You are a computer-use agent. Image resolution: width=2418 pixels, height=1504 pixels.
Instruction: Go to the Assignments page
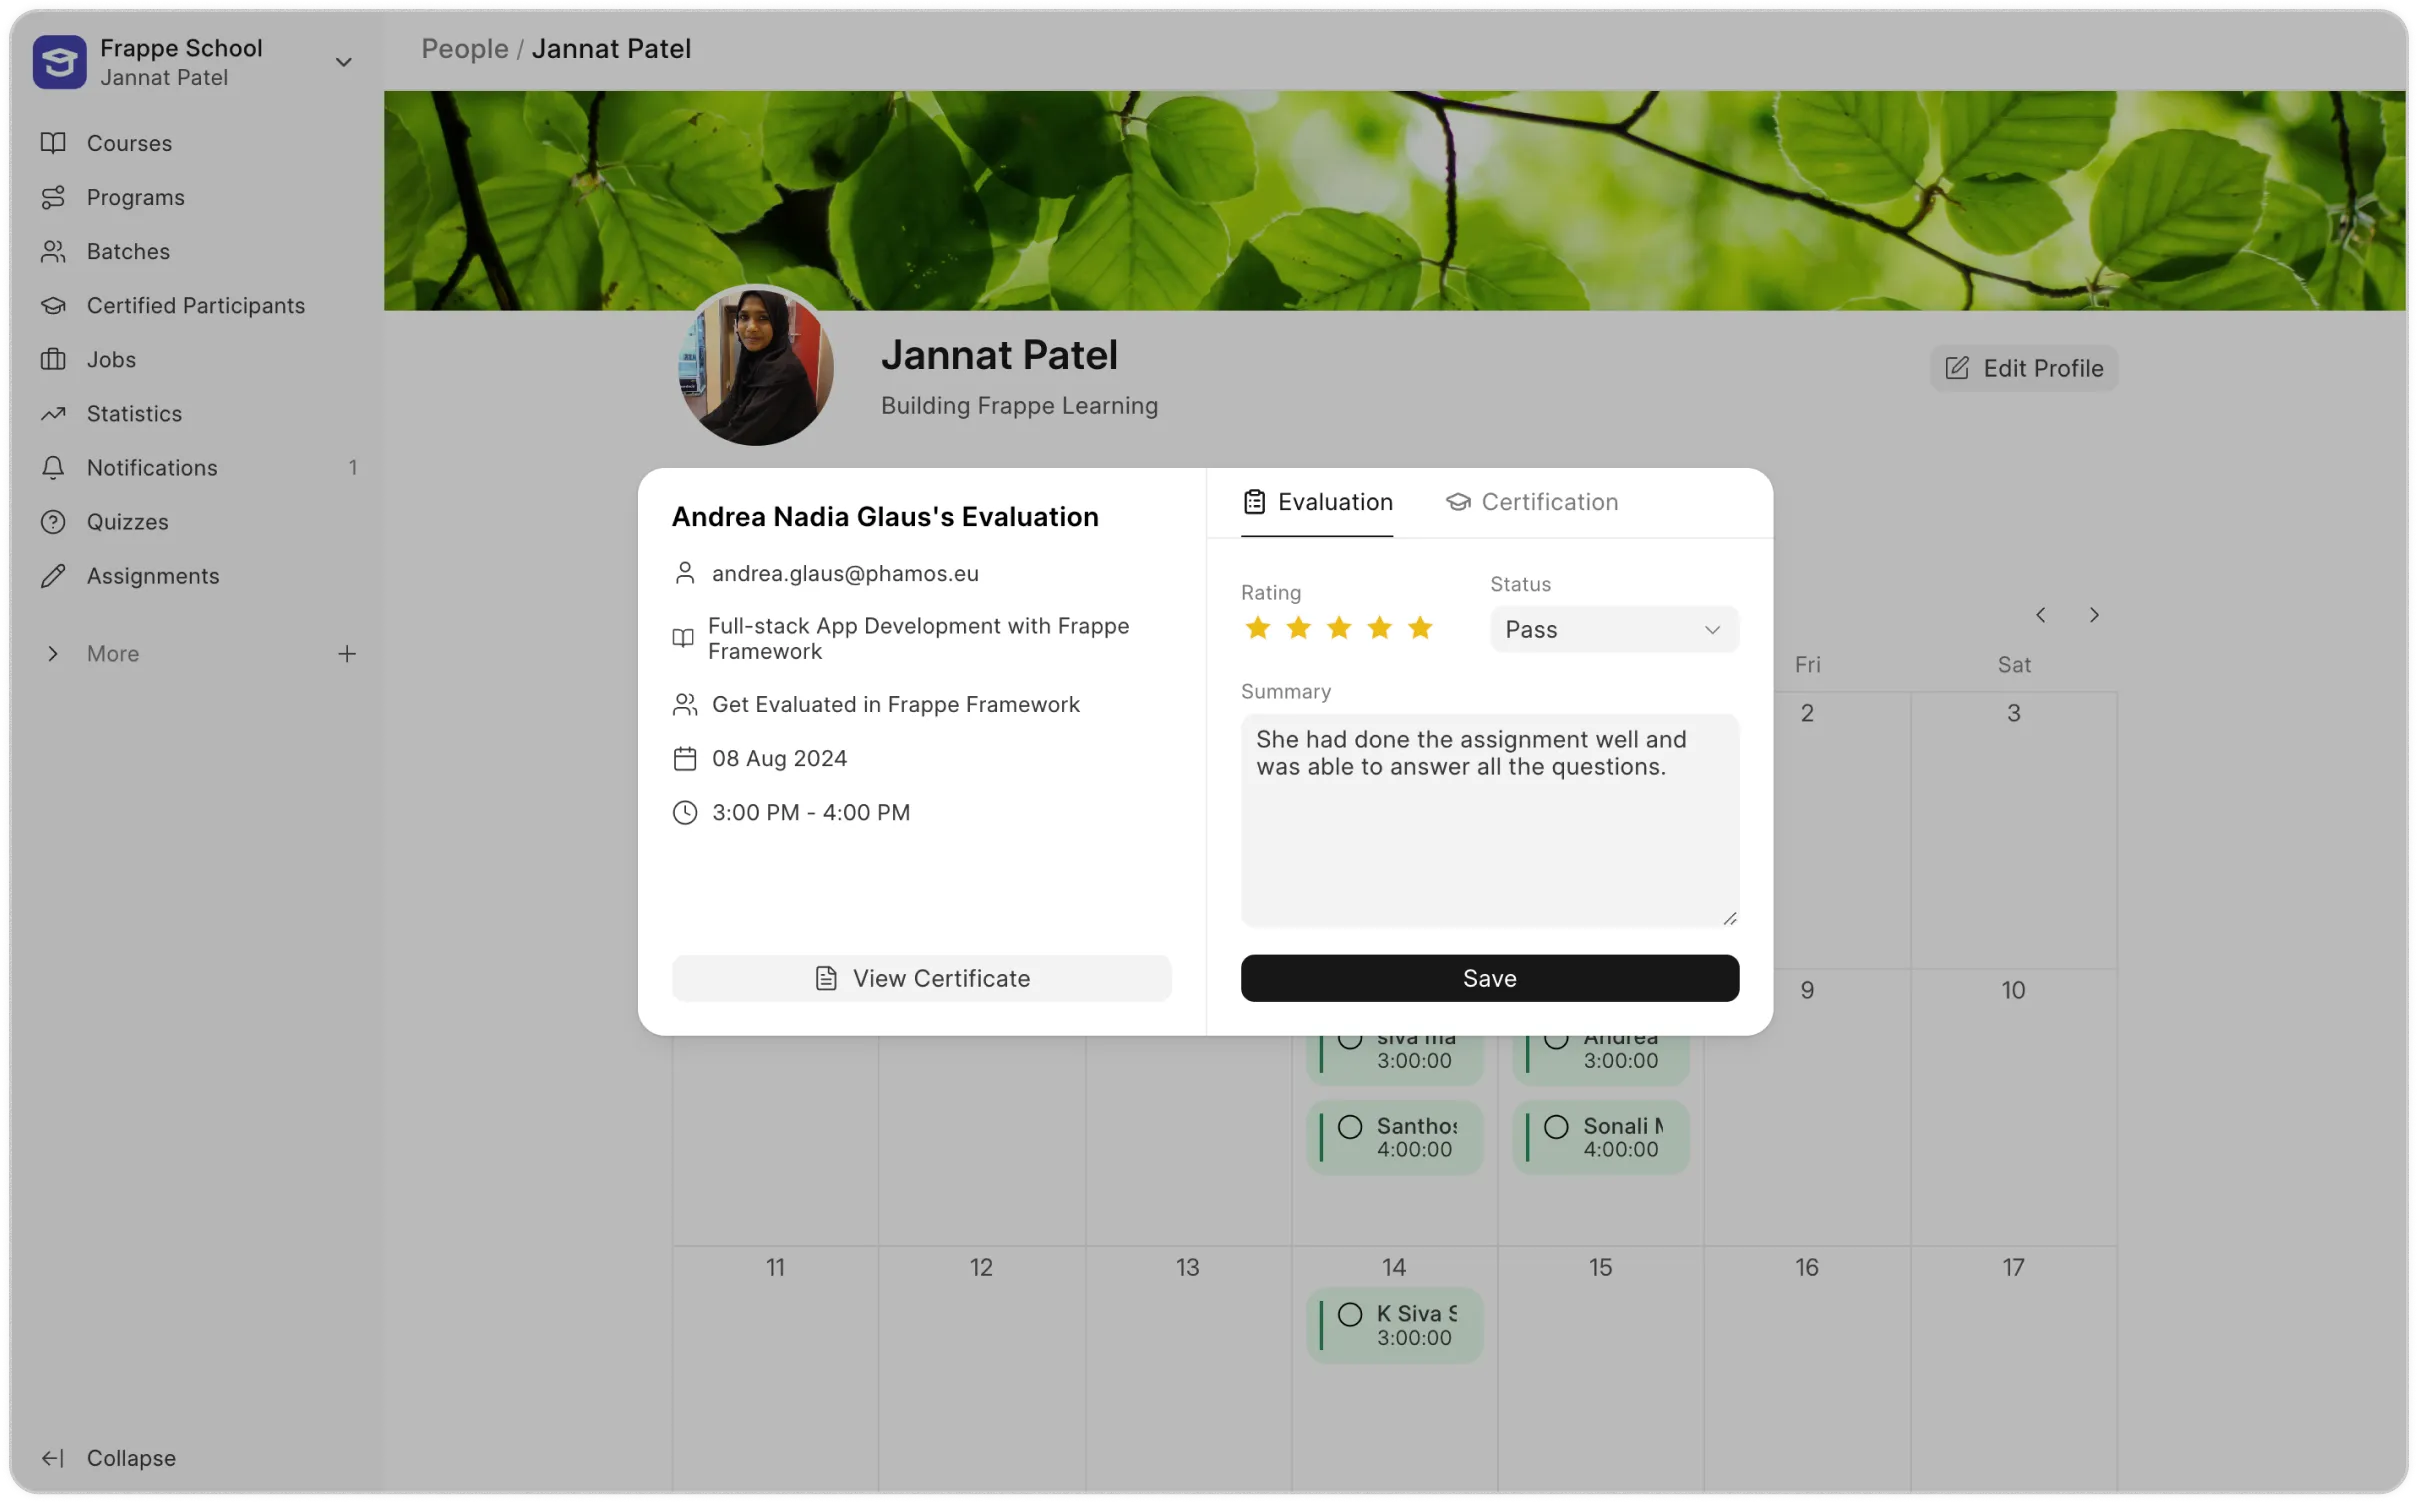coord(151,575)
